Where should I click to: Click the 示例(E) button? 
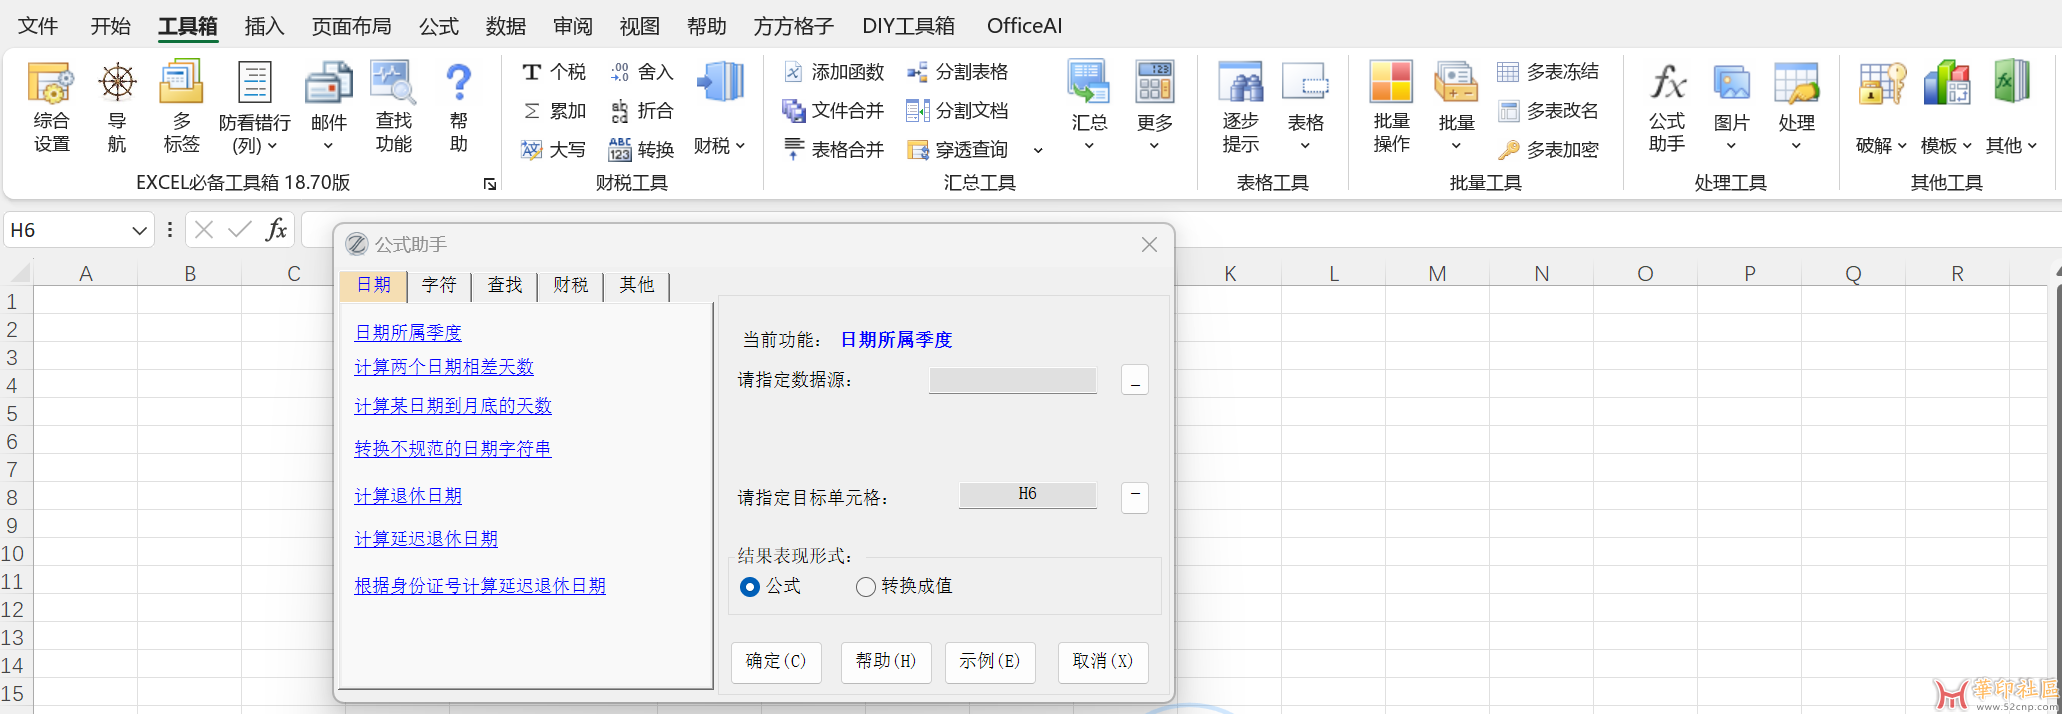pos(990,662)
